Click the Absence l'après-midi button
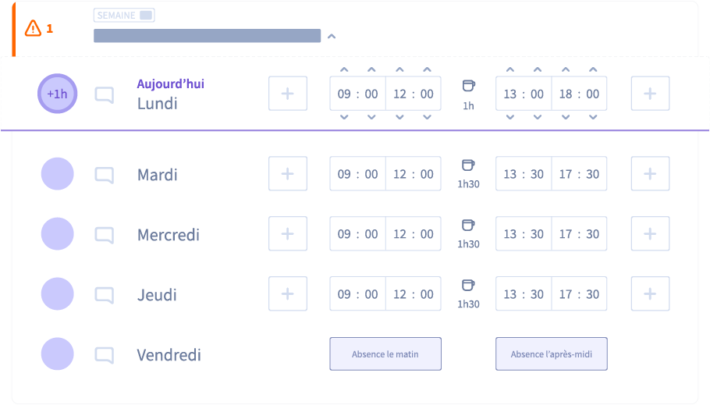Screen dimensions: 710x405 tap(551, 354)
